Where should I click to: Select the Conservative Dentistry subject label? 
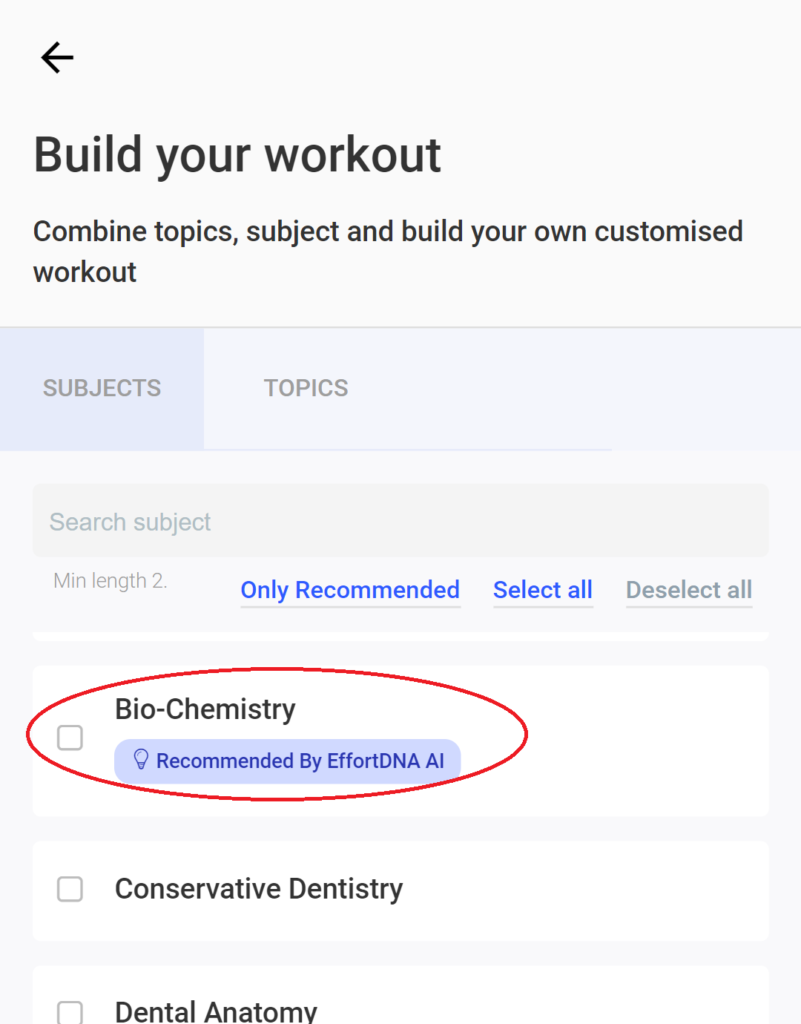point(259,889)
